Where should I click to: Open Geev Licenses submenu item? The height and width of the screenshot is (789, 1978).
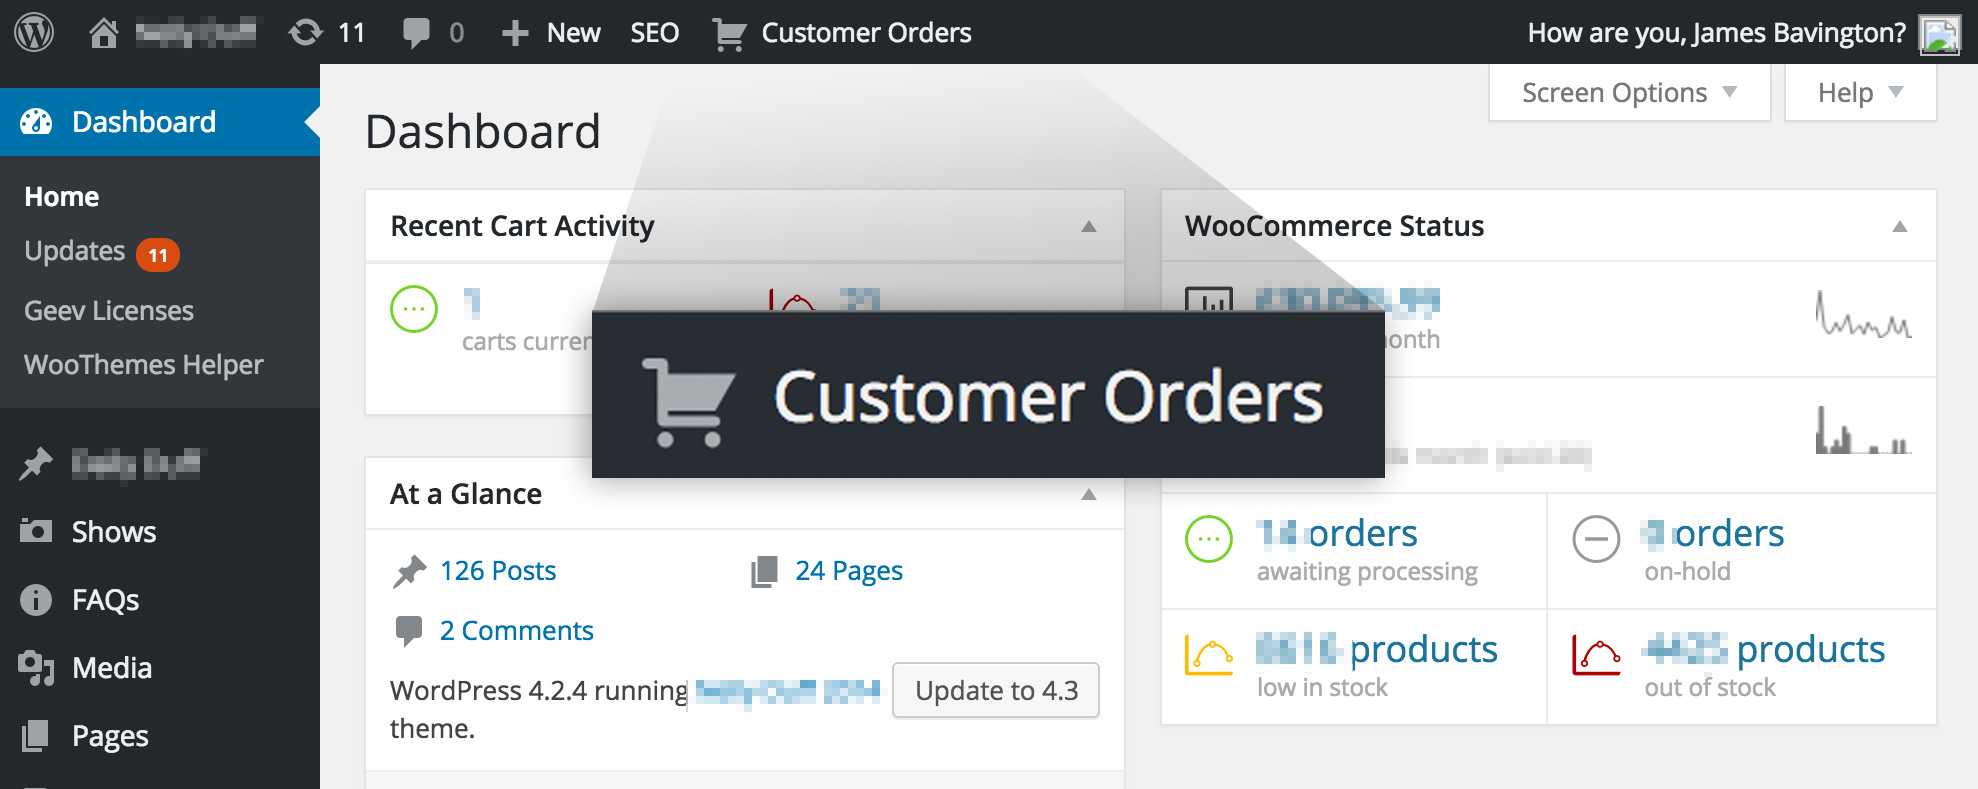pyautogui.click(x=109, y=311)
